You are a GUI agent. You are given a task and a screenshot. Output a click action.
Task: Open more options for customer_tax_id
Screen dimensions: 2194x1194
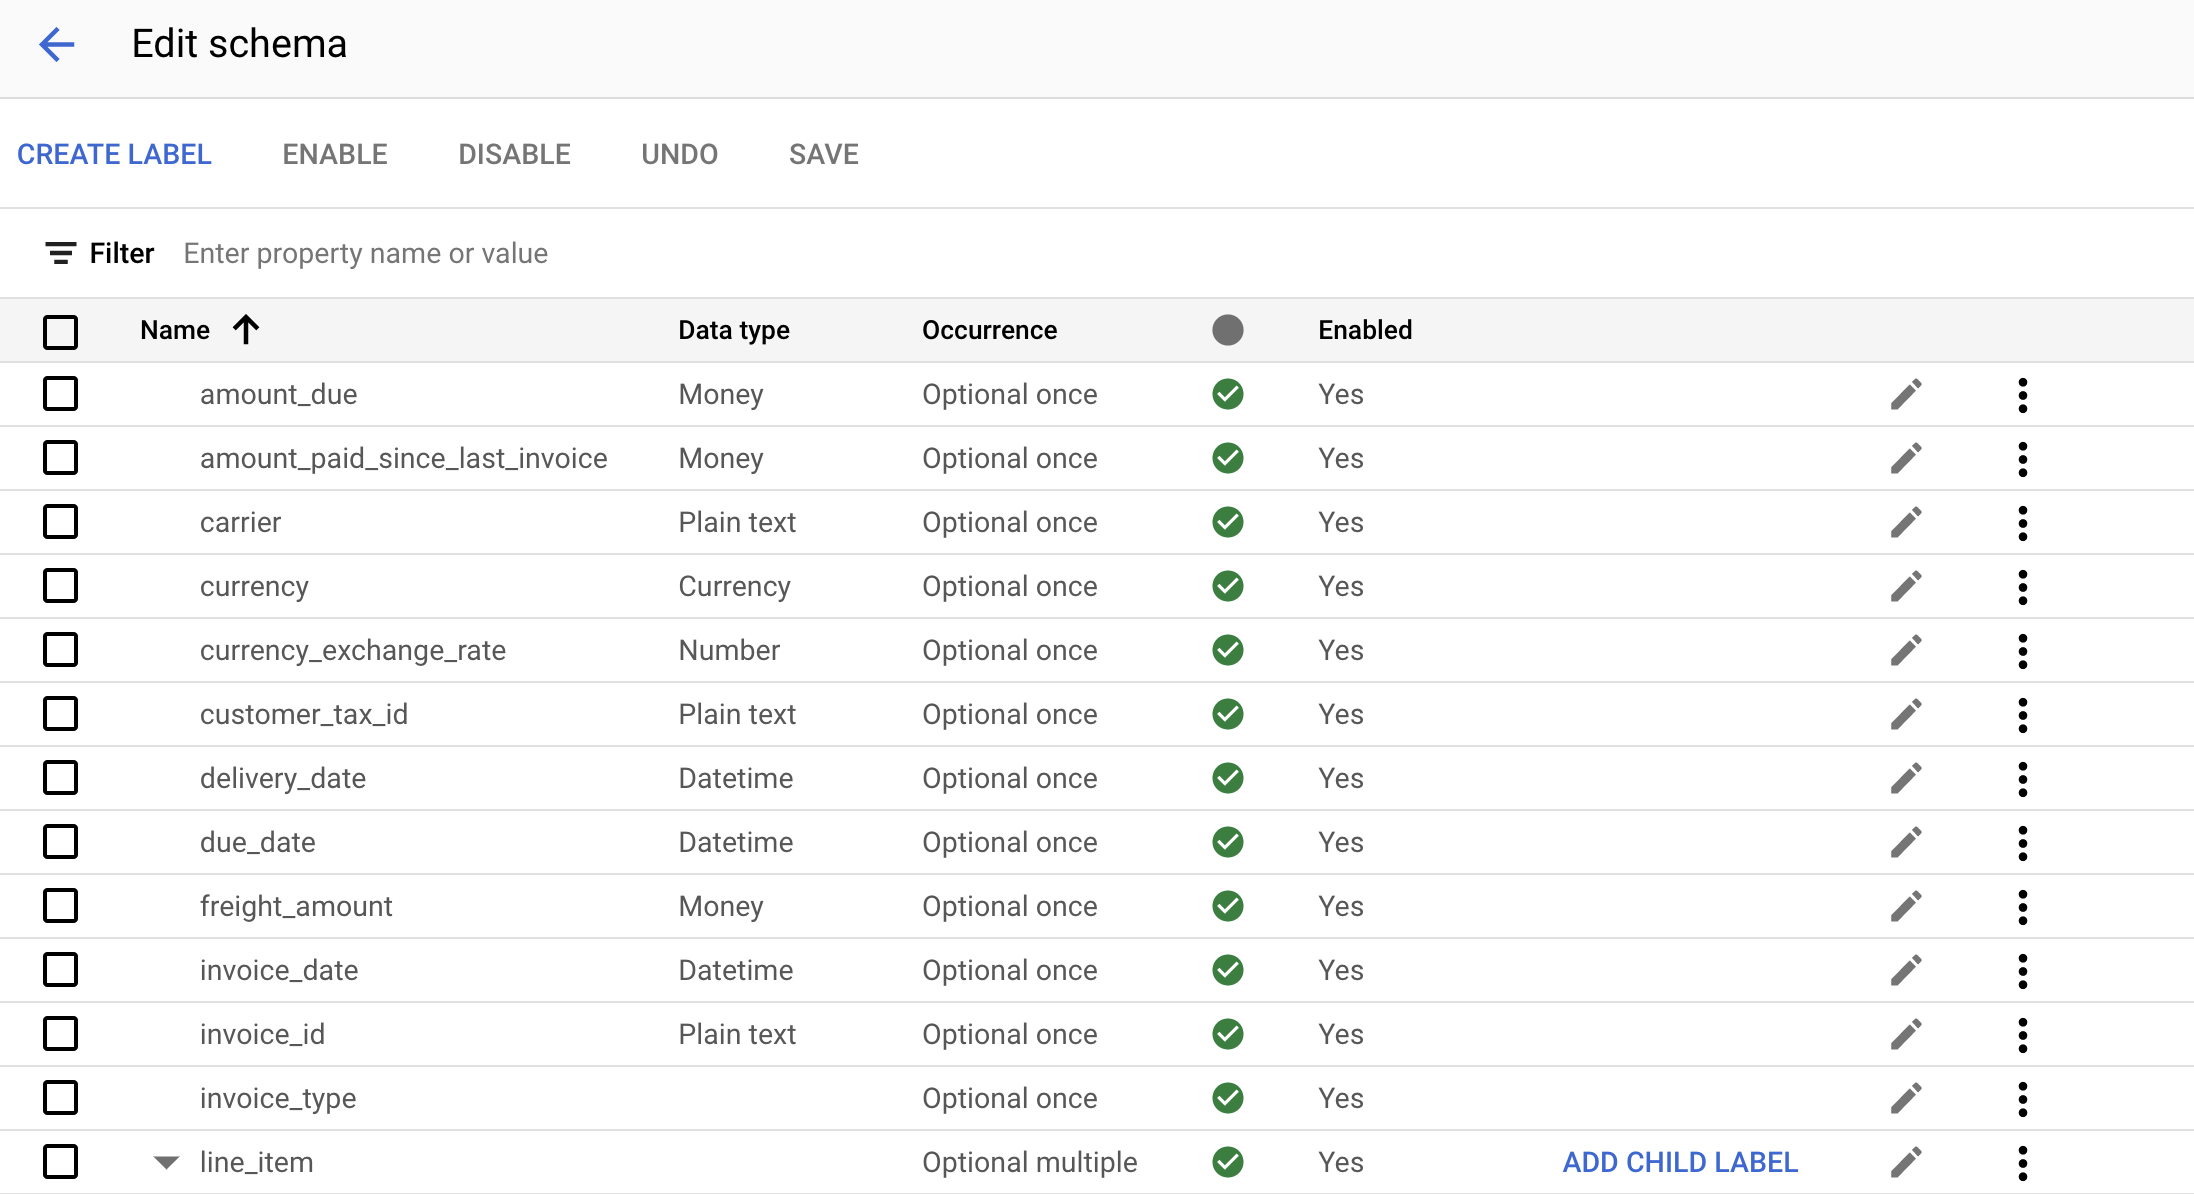click(x=2023, y=715)
